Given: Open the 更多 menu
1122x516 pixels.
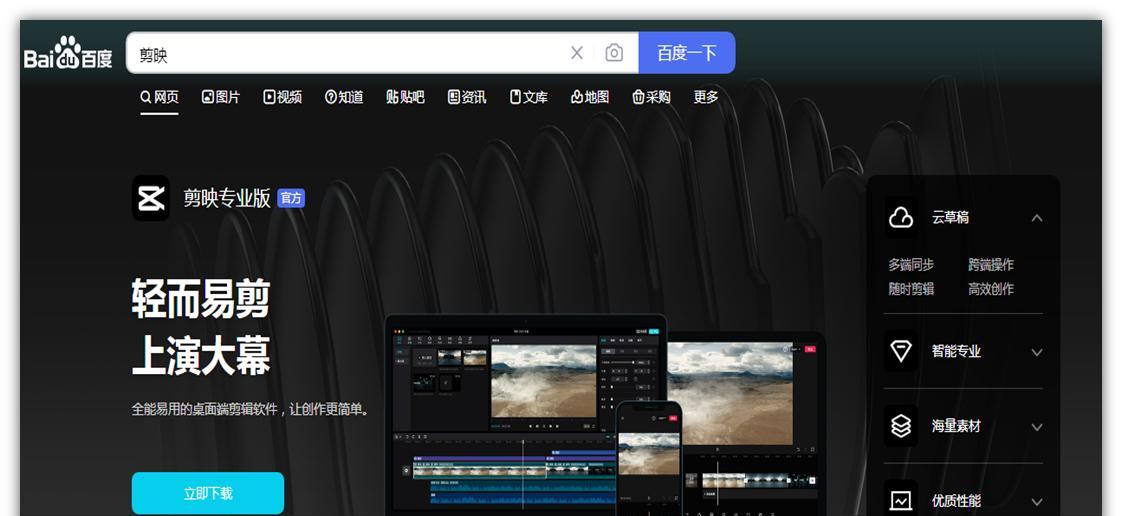Looking at the screenshot, I should pos(706,97).
